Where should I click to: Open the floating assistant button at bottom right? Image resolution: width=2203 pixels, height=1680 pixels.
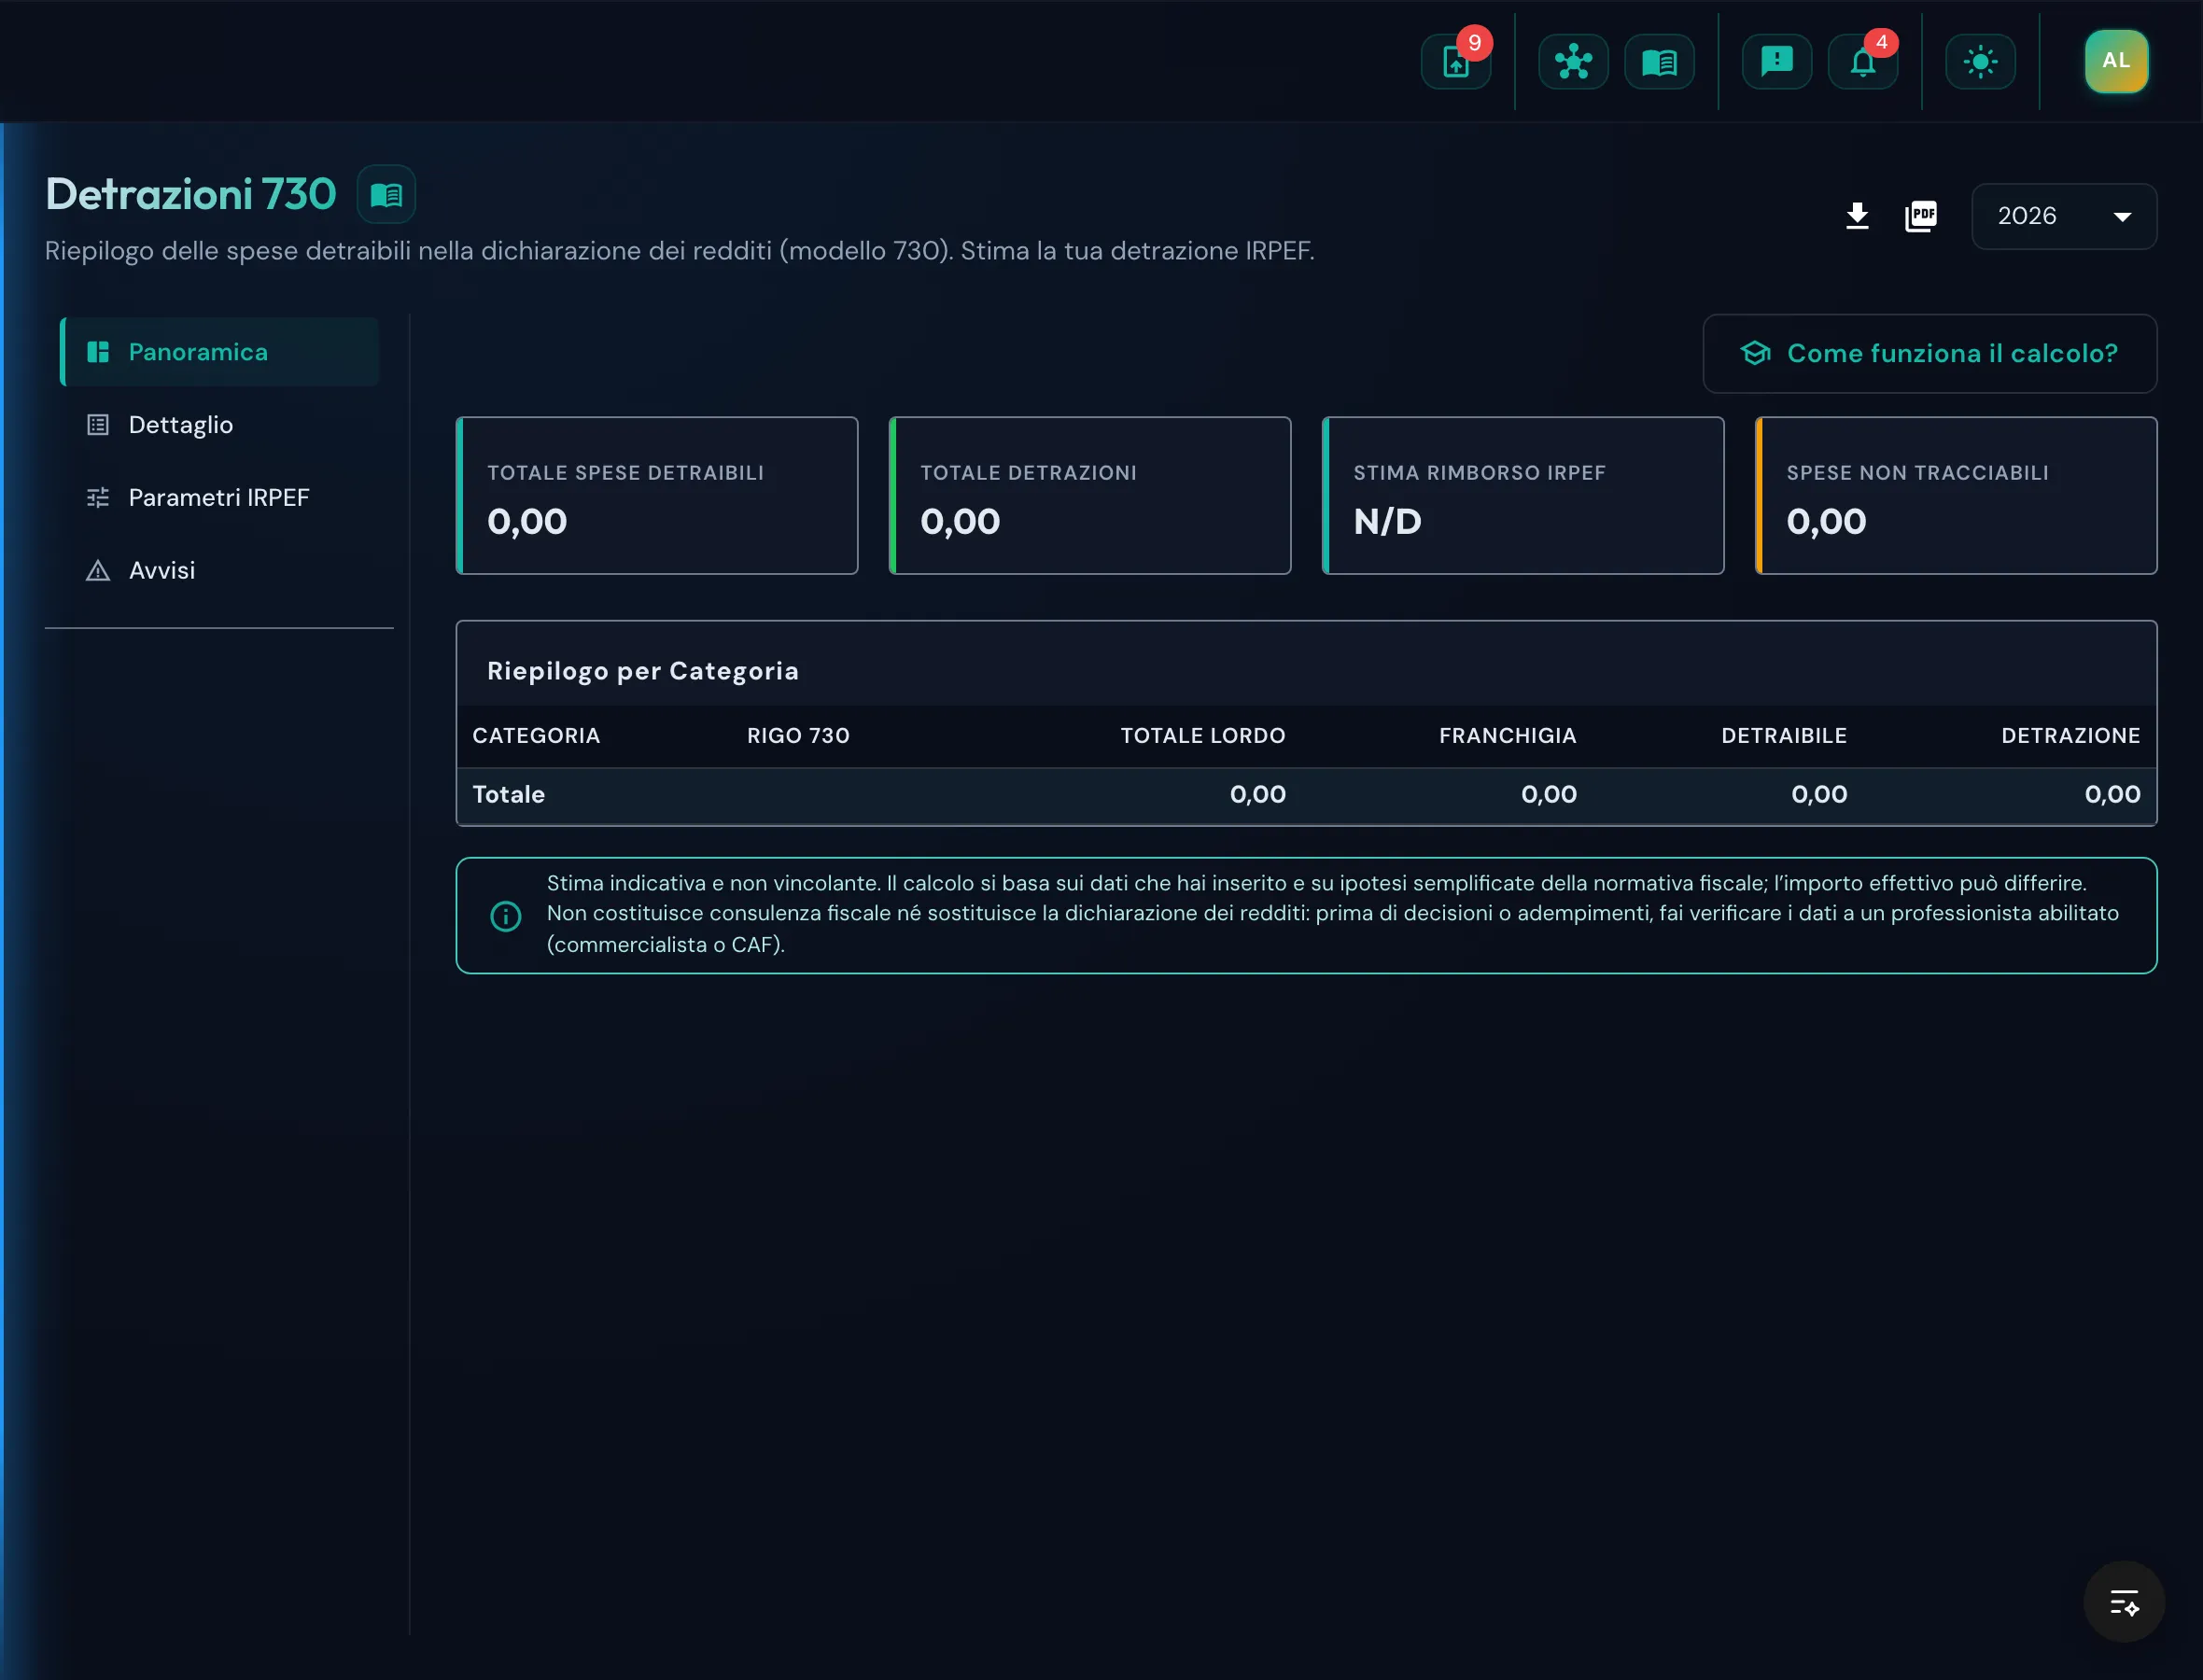coord(2123,1602)
